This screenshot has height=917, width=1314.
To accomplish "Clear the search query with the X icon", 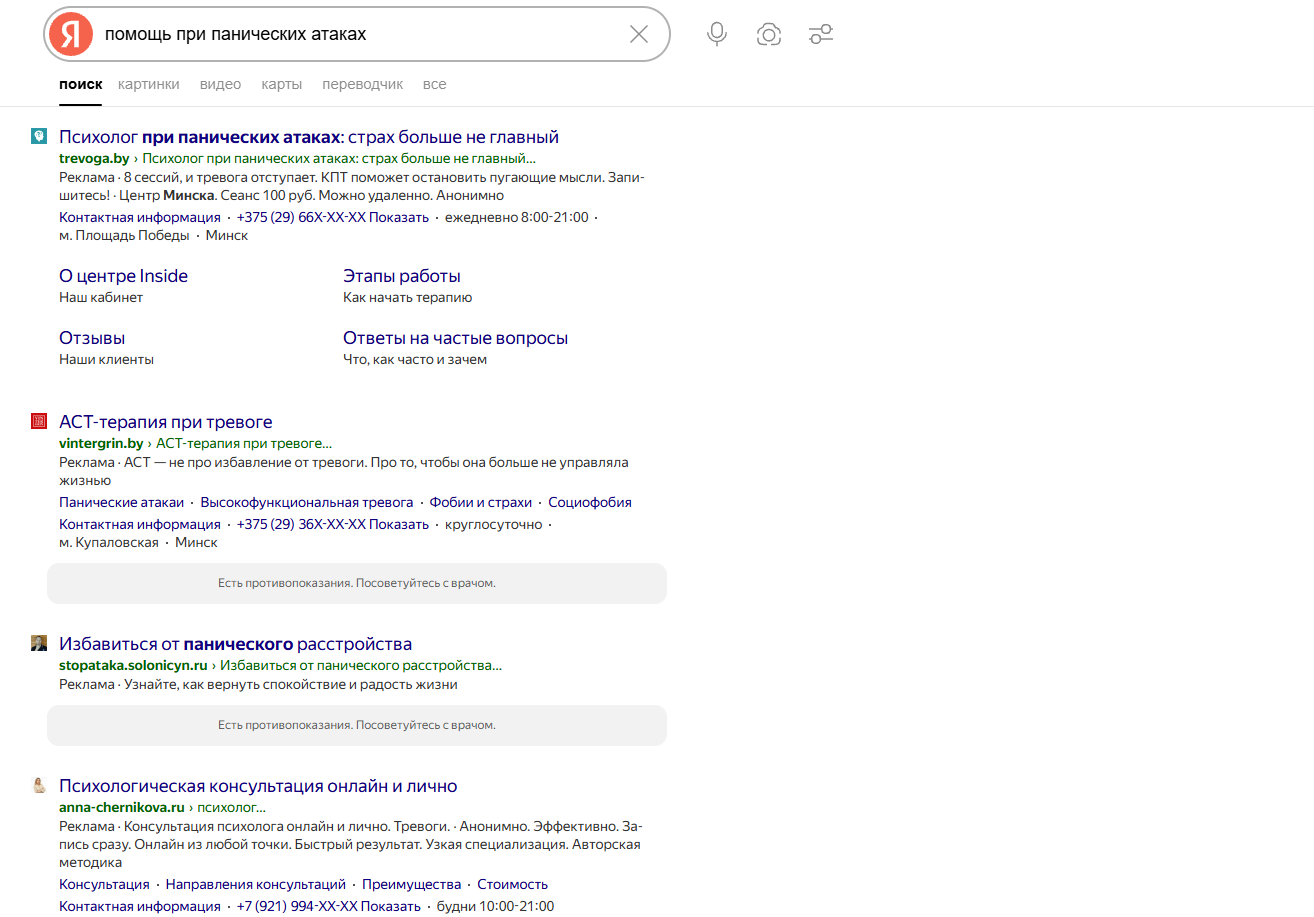I will [x=639, y=34].
